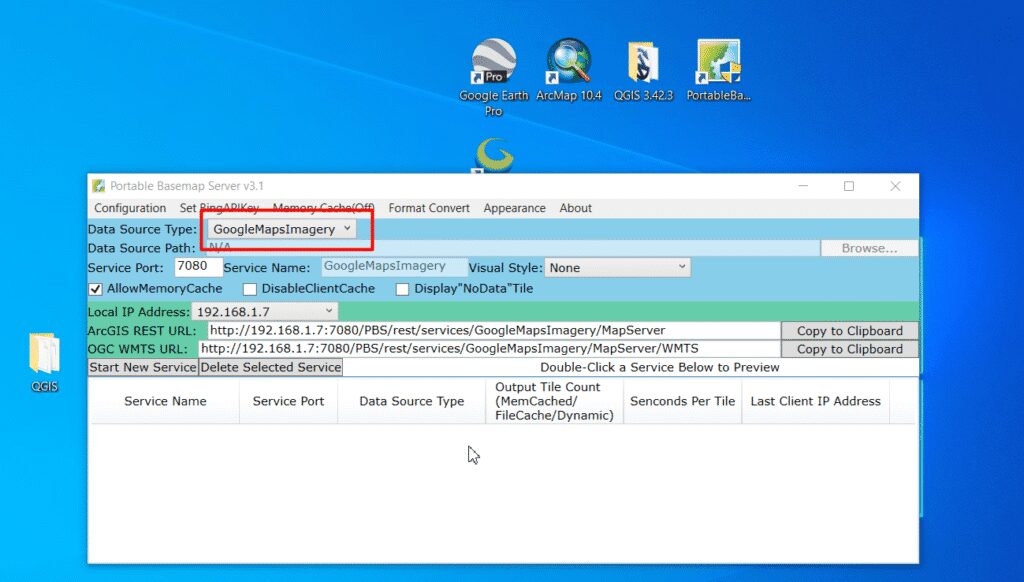This screenshot has height=582, width=1024.
Task: Copy the ArcGIS REST URL to clipboard
Action: click(850, 331)
